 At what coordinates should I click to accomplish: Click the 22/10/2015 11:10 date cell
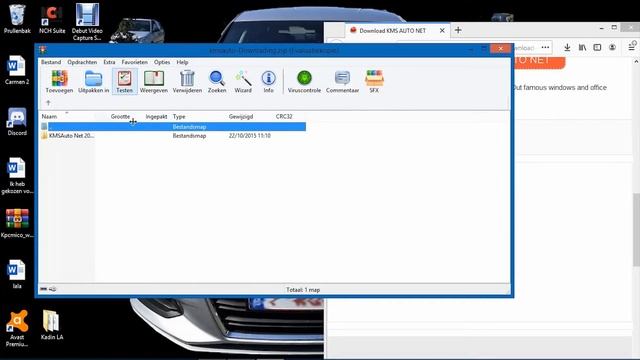coord(249,136)
